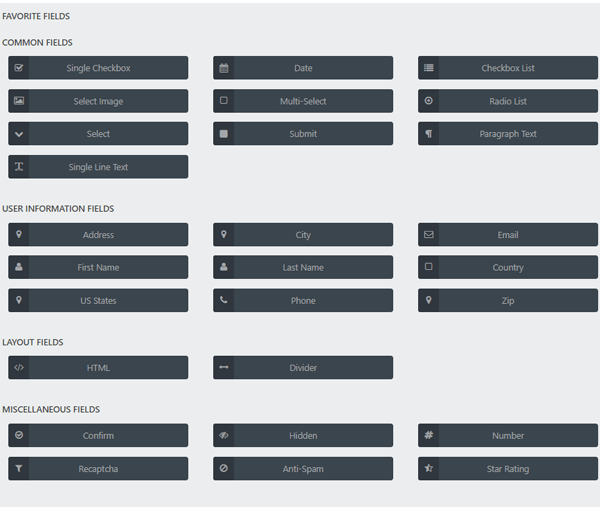Add the Confirm field
The image size is (600, 510).
click(98, 436)
